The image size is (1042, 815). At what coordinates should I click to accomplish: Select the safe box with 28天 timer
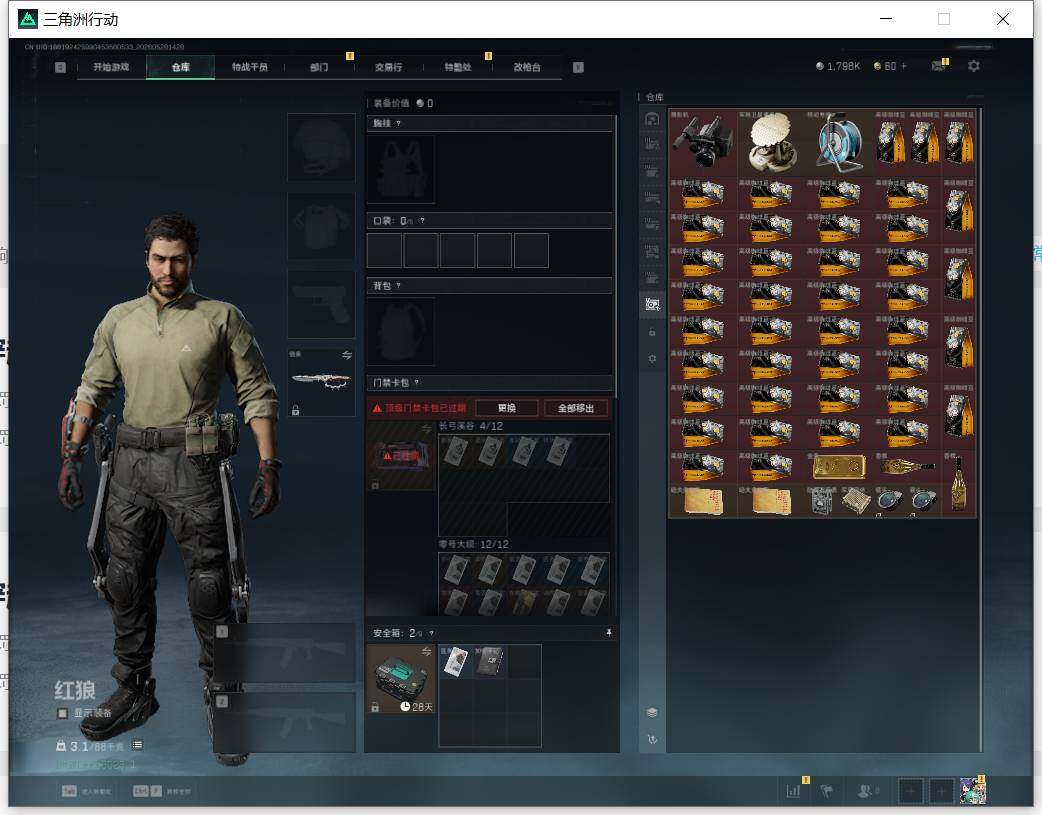coord(401,679)
